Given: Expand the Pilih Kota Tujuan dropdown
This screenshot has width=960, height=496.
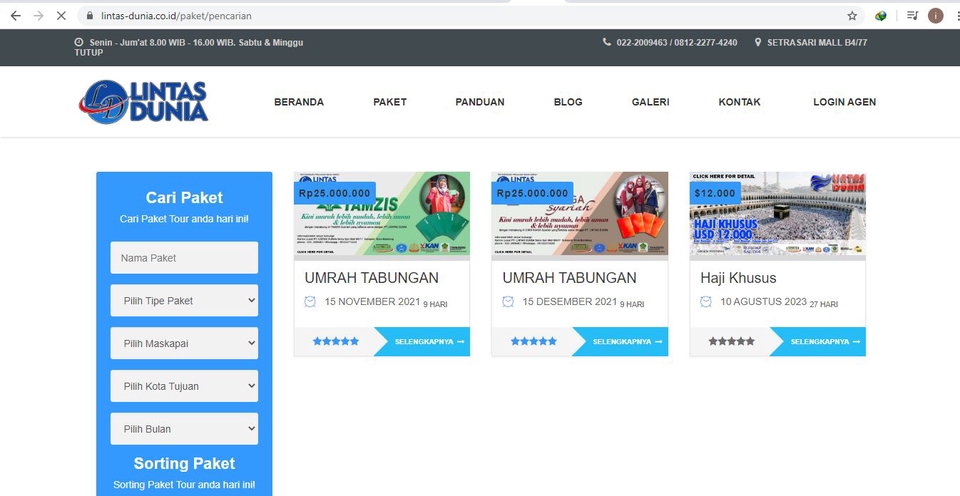Looking at the screenshot, I should pos(184,386).
